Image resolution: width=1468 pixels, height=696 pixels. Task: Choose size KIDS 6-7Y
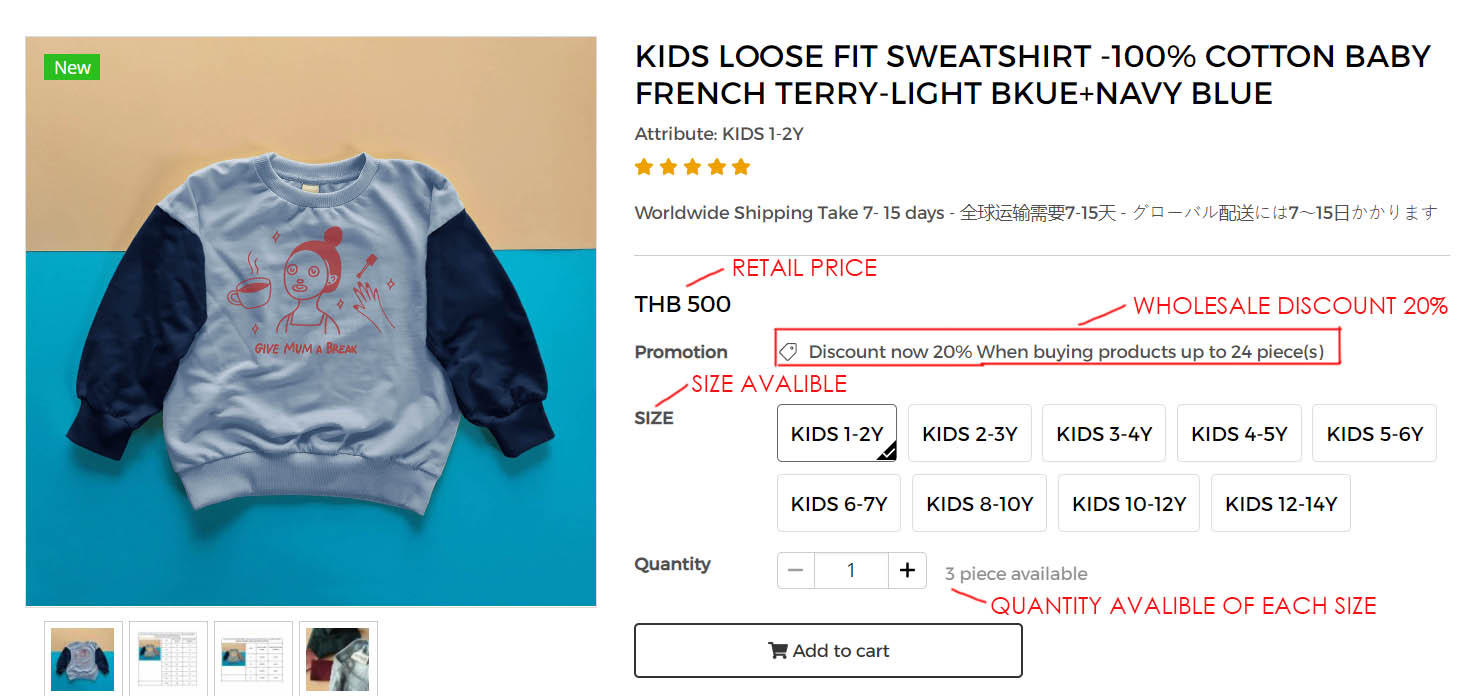pyautogui.click(x=839, y=503)
